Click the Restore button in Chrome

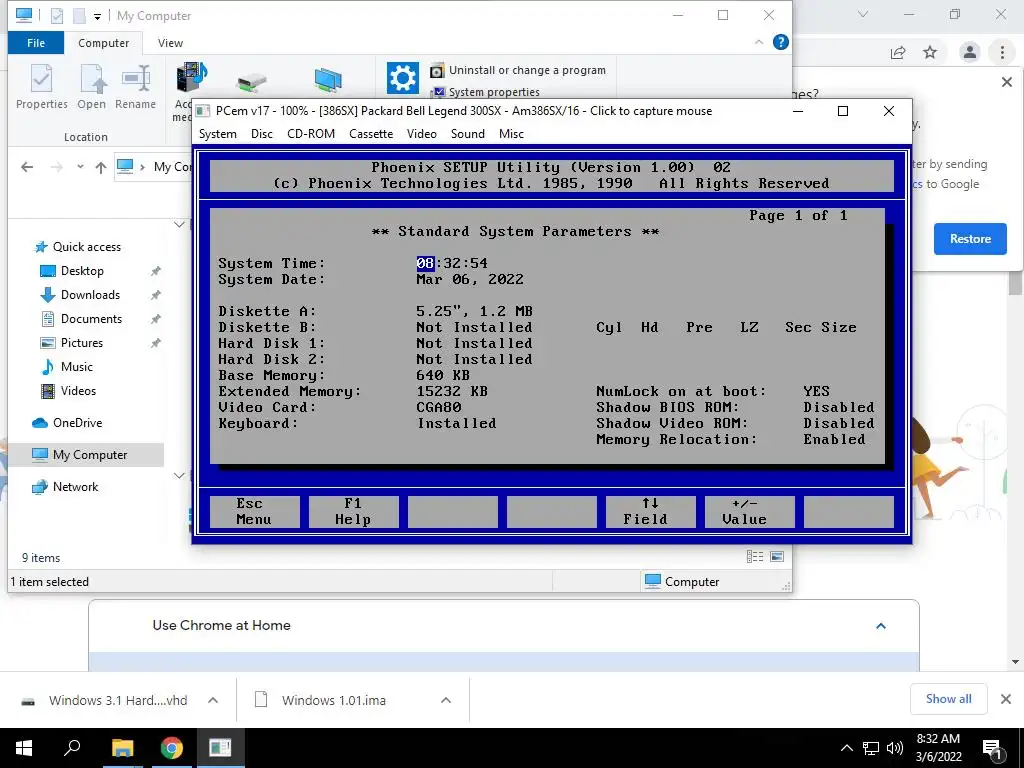970,239
